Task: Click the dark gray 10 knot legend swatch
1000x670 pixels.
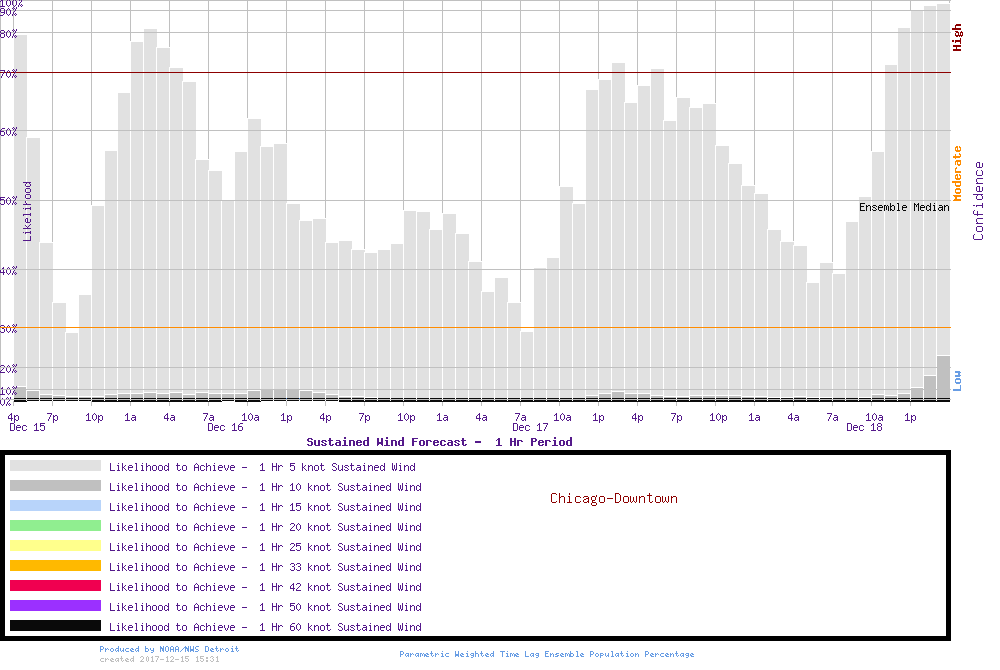Action: [x=55, y=486]
